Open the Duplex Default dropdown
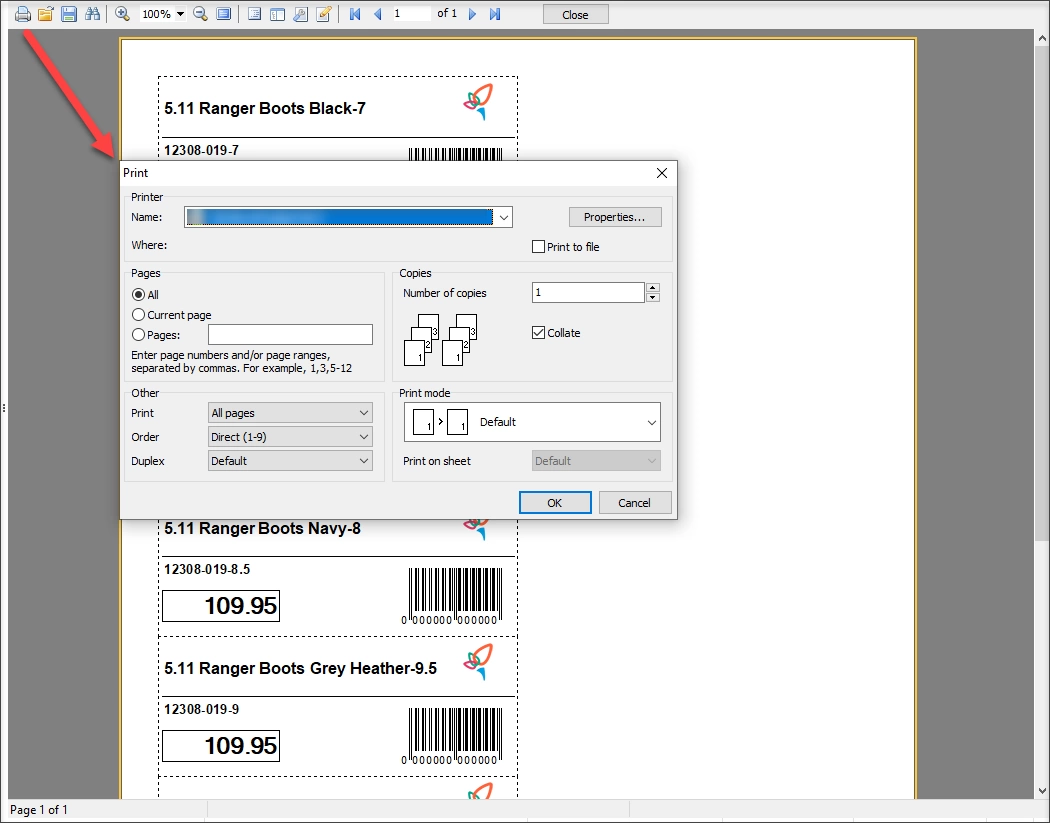Screen dimensions: 1050x823 (x=290, y=461)
